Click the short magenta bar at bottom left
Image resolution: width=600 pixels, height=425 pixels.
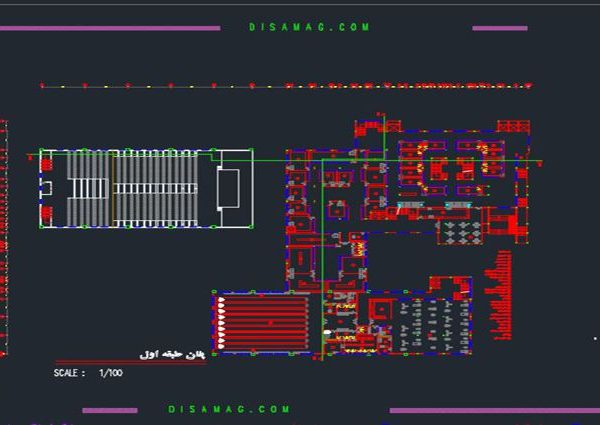pyautogui.click(x=109, y=410)
